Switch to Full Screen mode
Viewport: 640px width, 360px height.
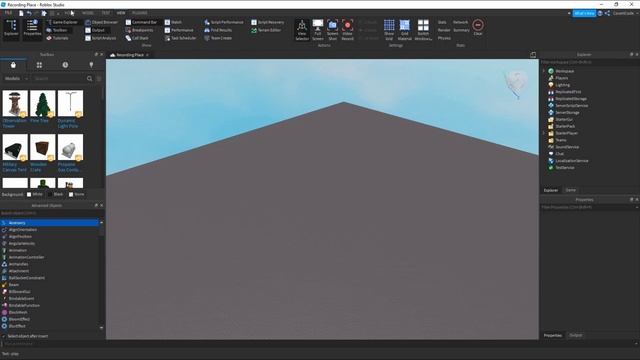(318, 30)
